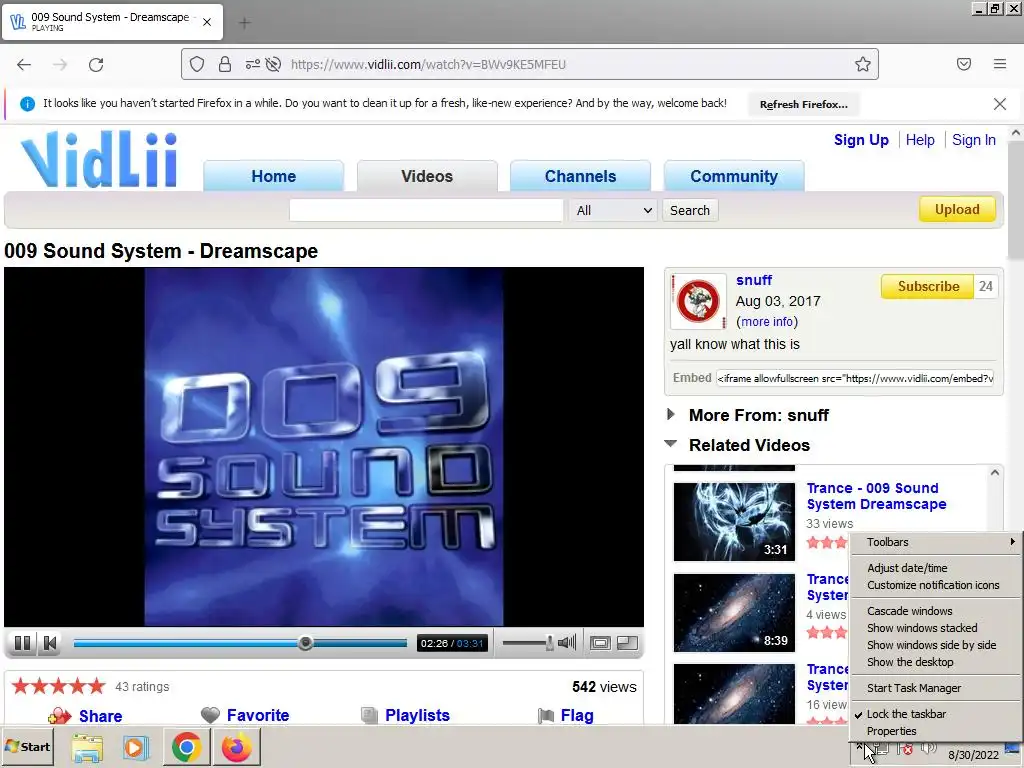Click the Sign In link
1024x768 pixels.
coord(974,140)
